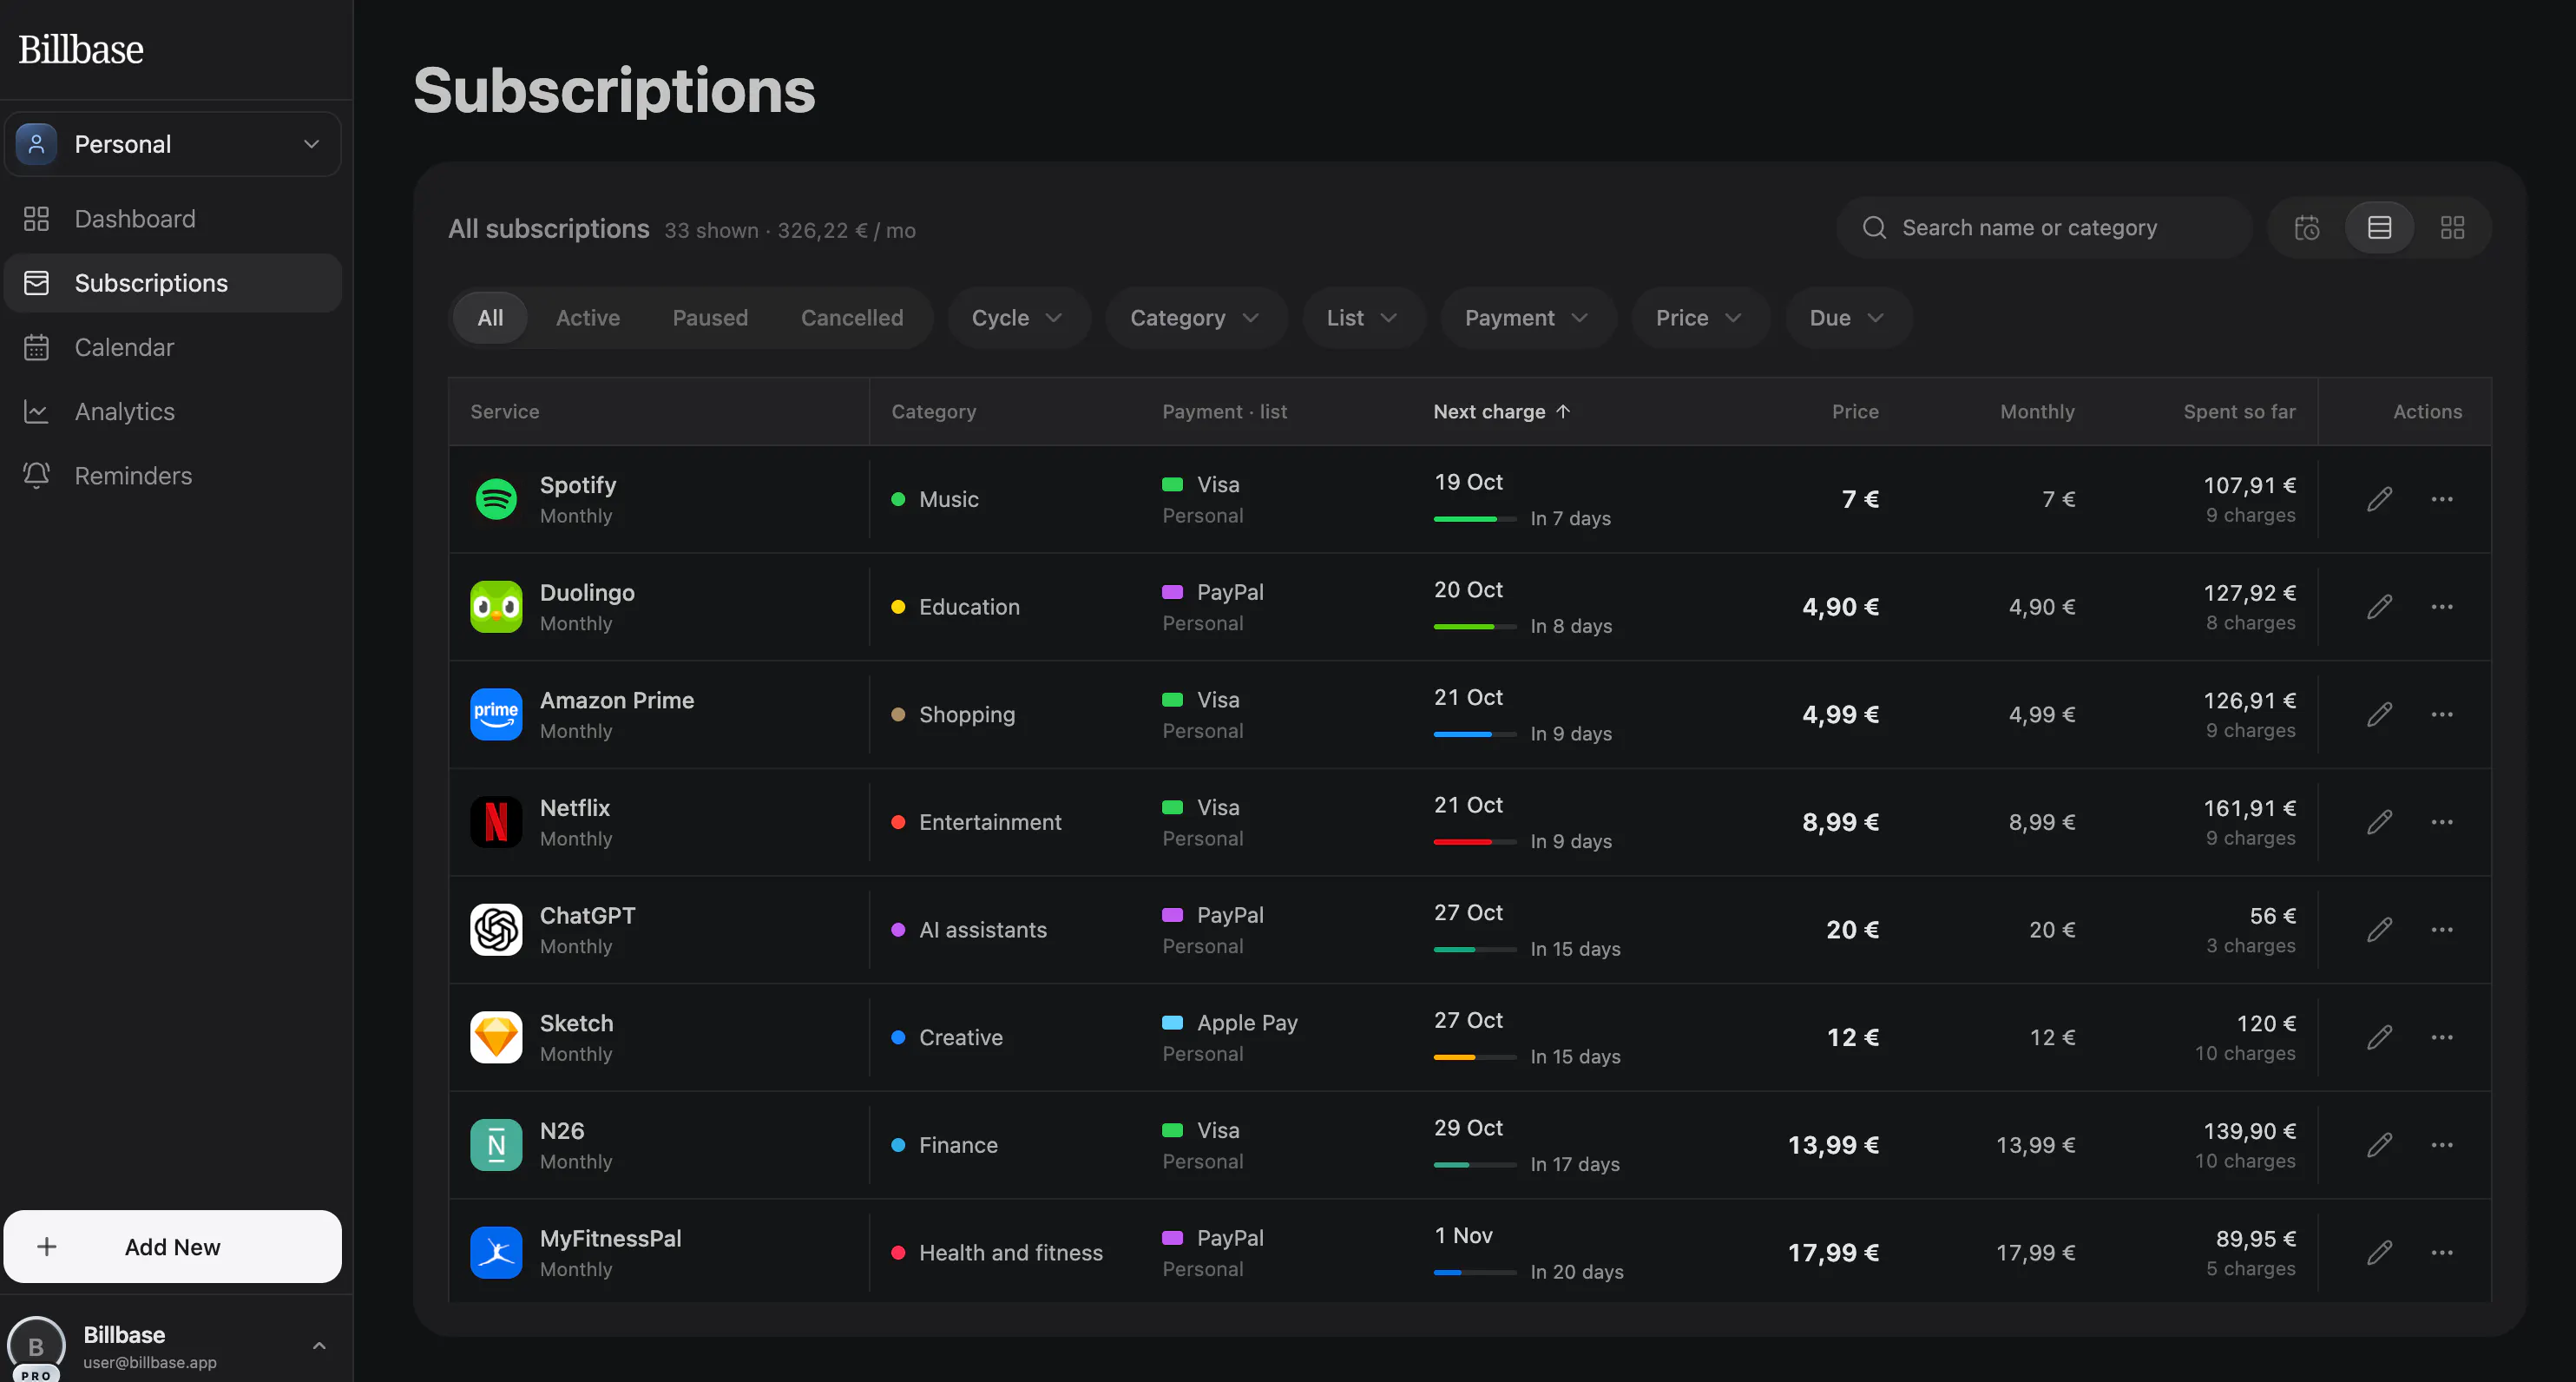Click the N26 logo
The width and height of the screenshot is (2576, 1382).
pyautogui.click(x=496, y=1145)
